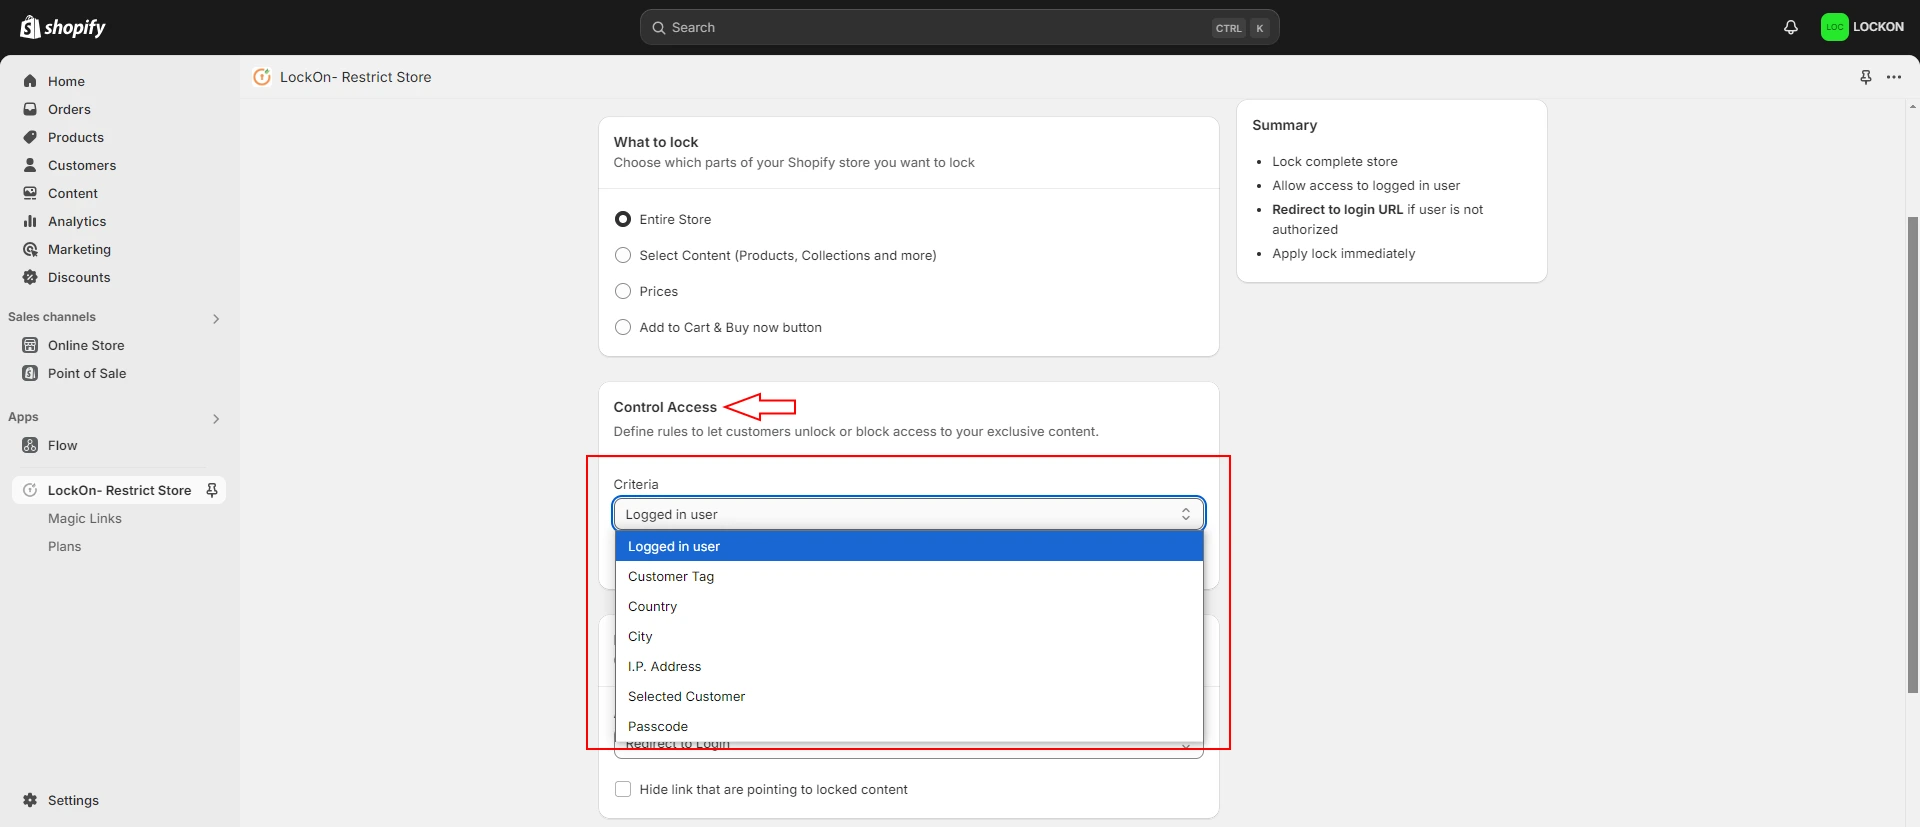Select the Prices radio option
The image size is (1920, 827).
pyautogui.click(x=623, y=291)
